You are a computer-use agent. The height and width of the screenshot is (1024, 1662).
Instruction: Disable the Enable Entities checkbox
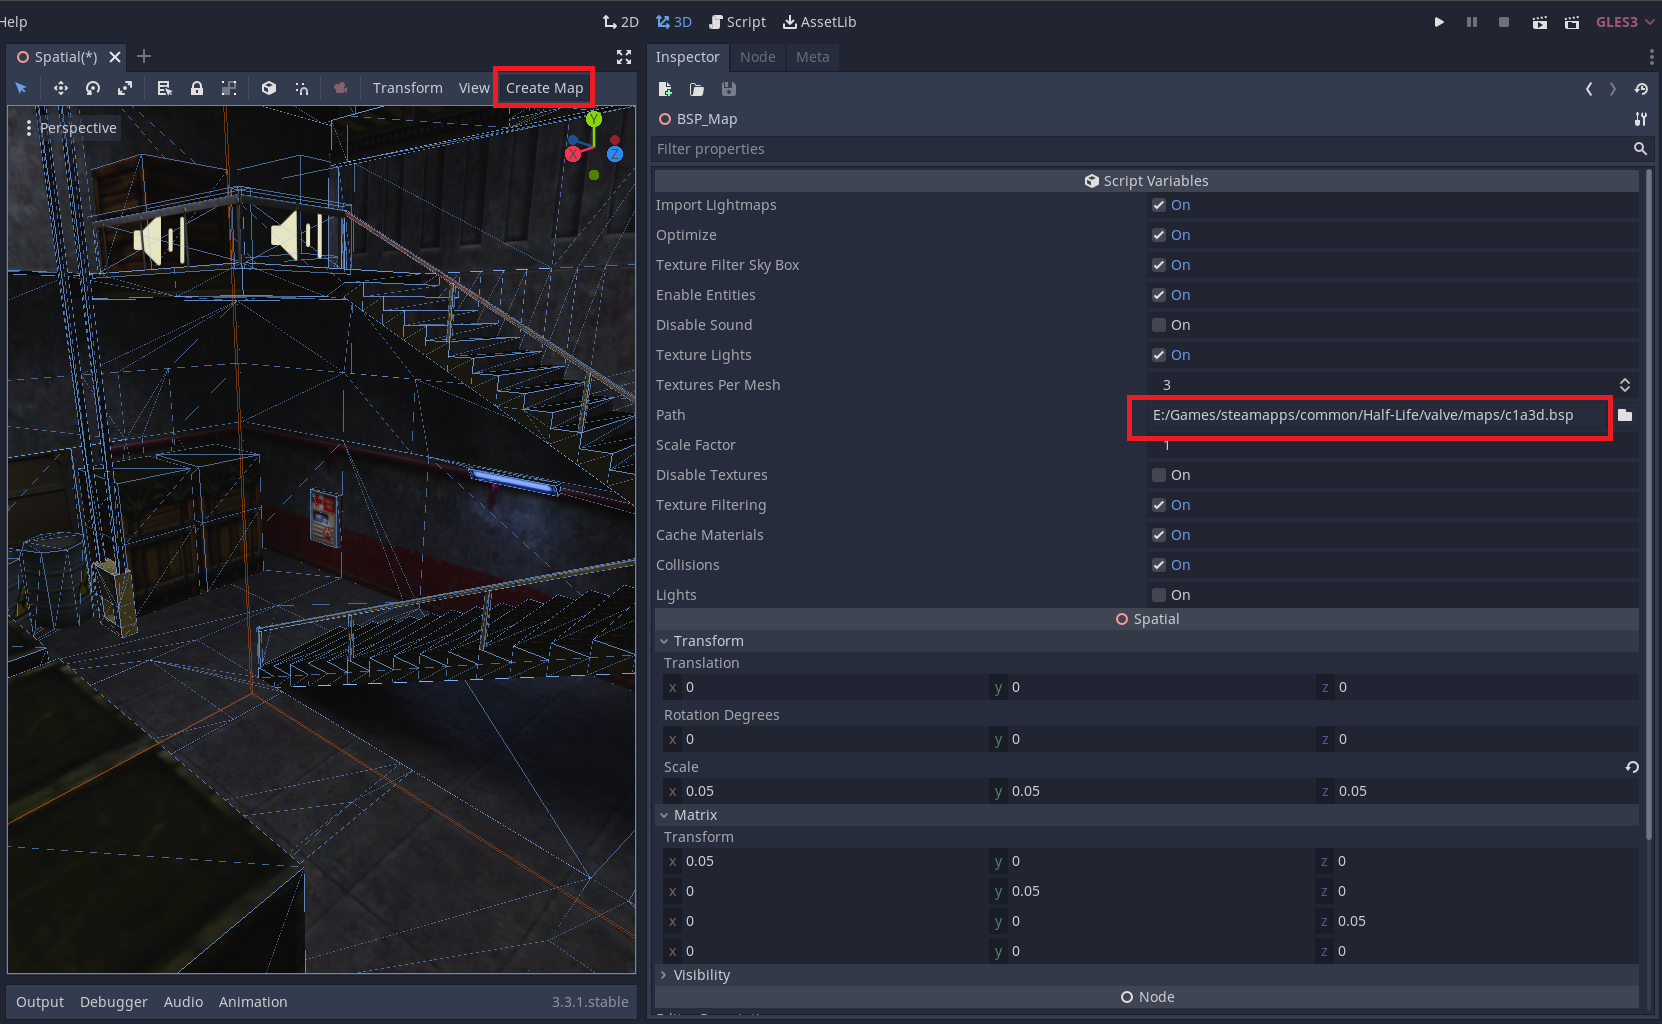(1159, 295)
